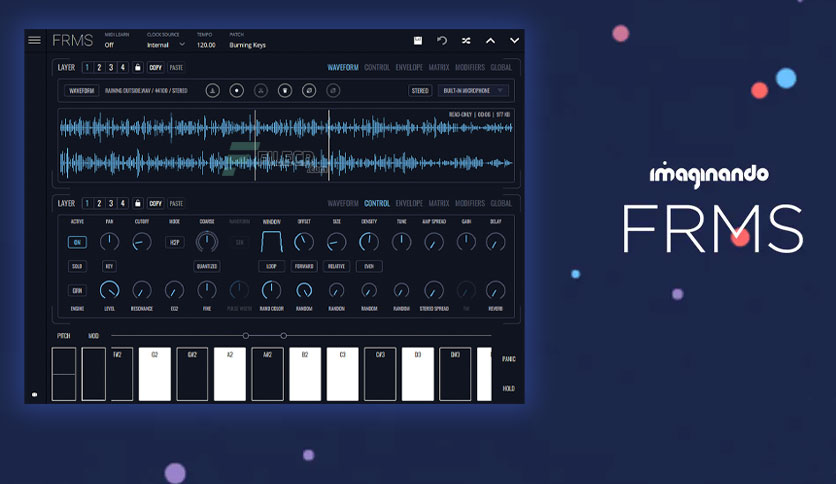
Task: Open the Relative size mode selector
Action: coord(336,266)
